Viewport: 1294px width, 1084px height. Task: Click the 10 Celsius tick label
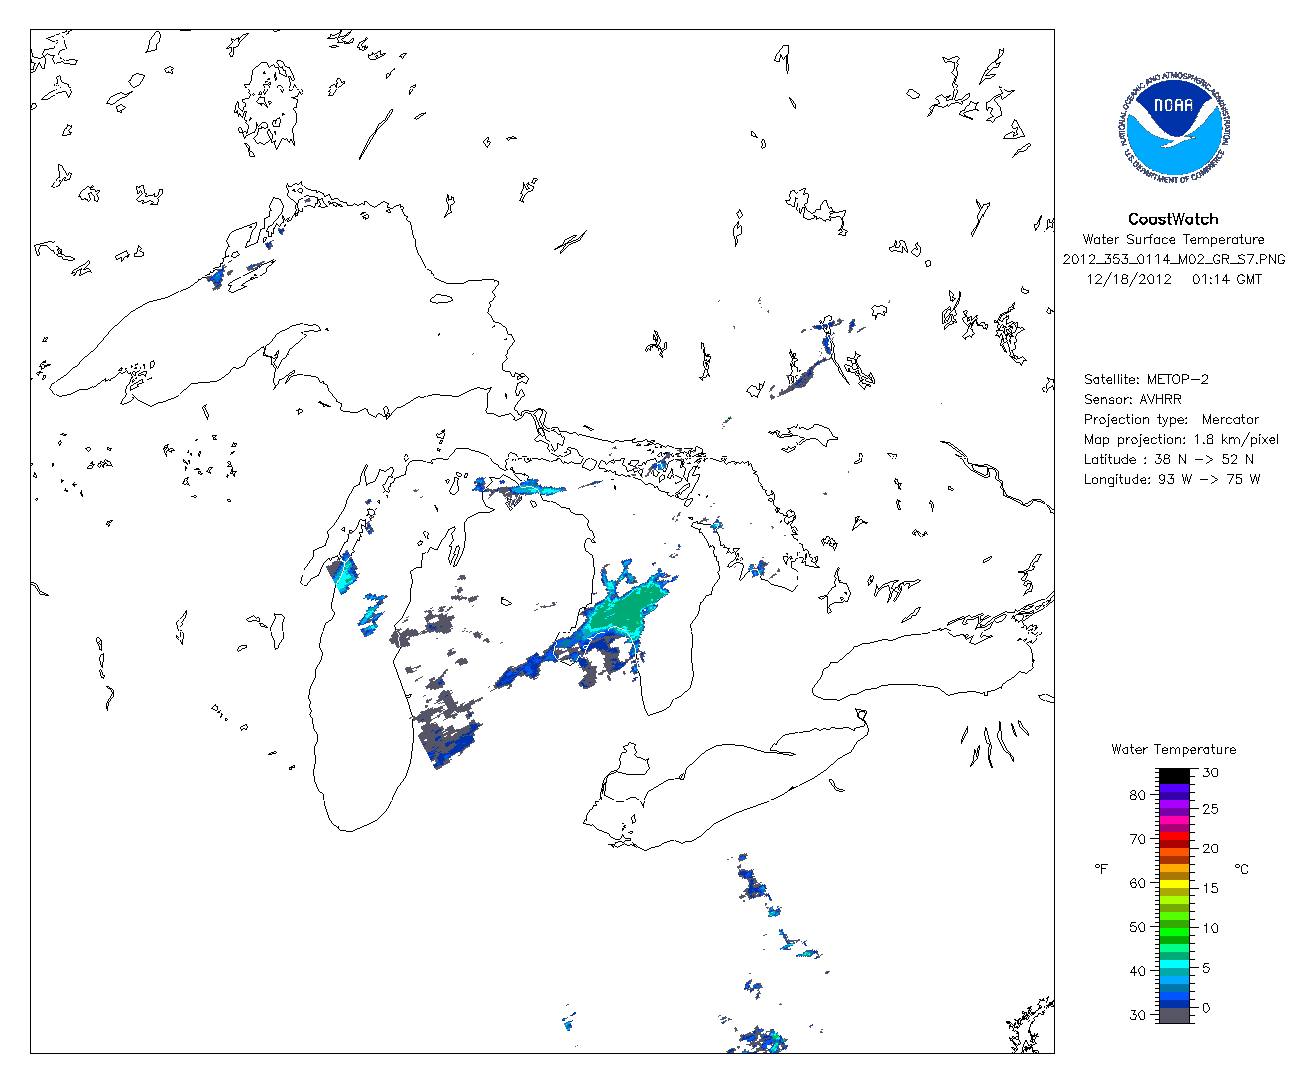(x=1210, y=929)
